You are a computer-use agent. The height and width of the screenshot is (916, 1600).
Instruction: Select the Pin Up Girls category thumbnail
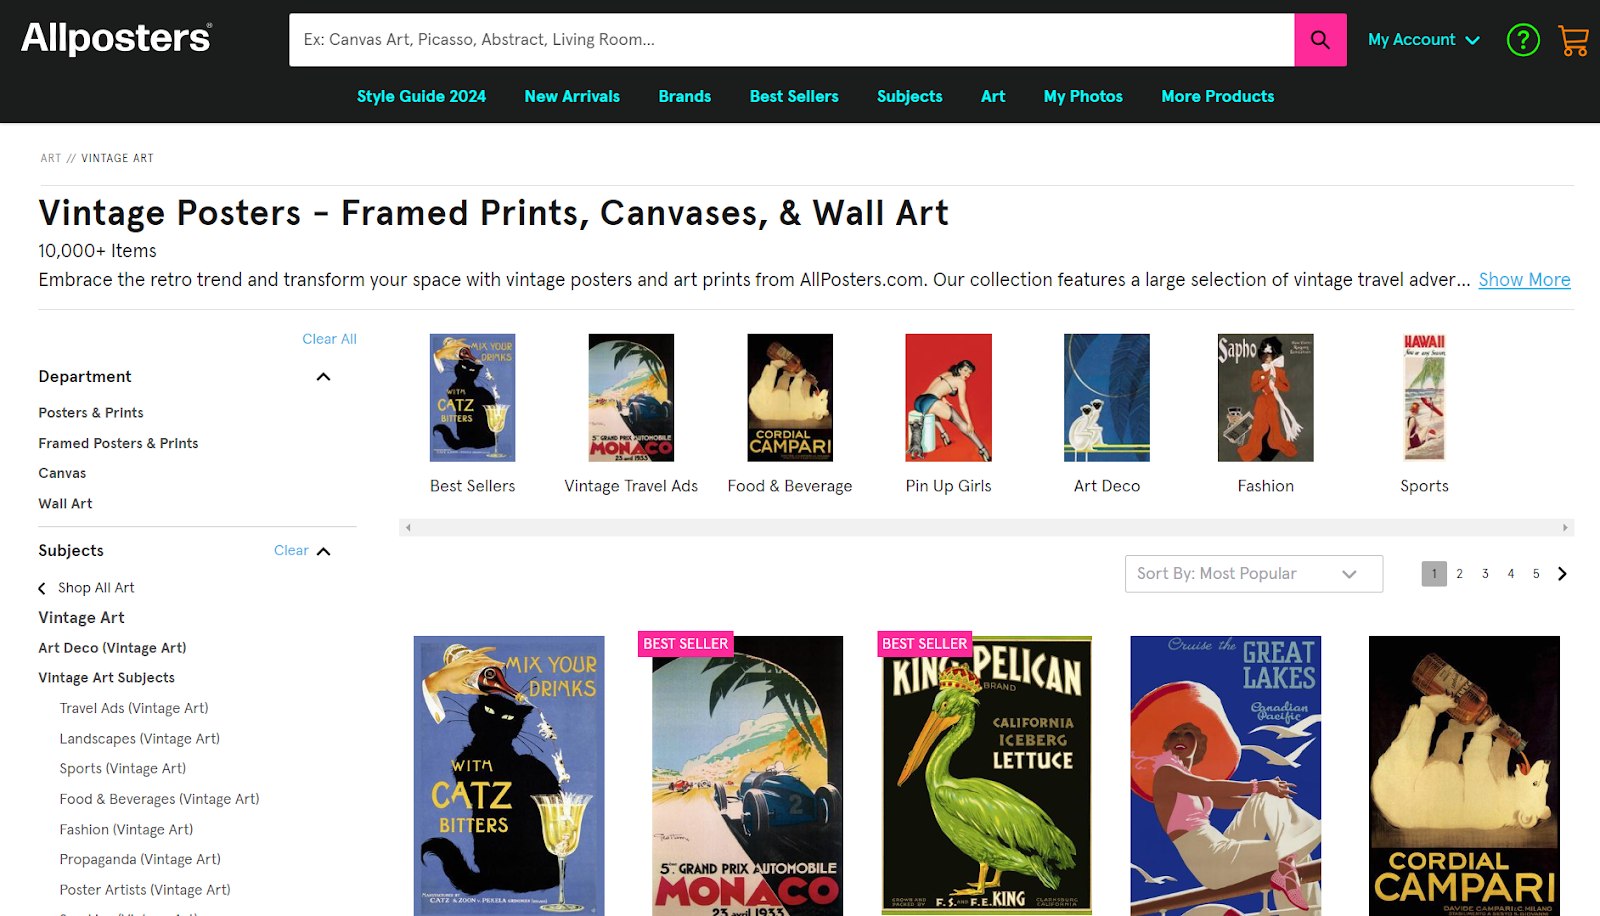pyautogui.click(x=948, y=398)
